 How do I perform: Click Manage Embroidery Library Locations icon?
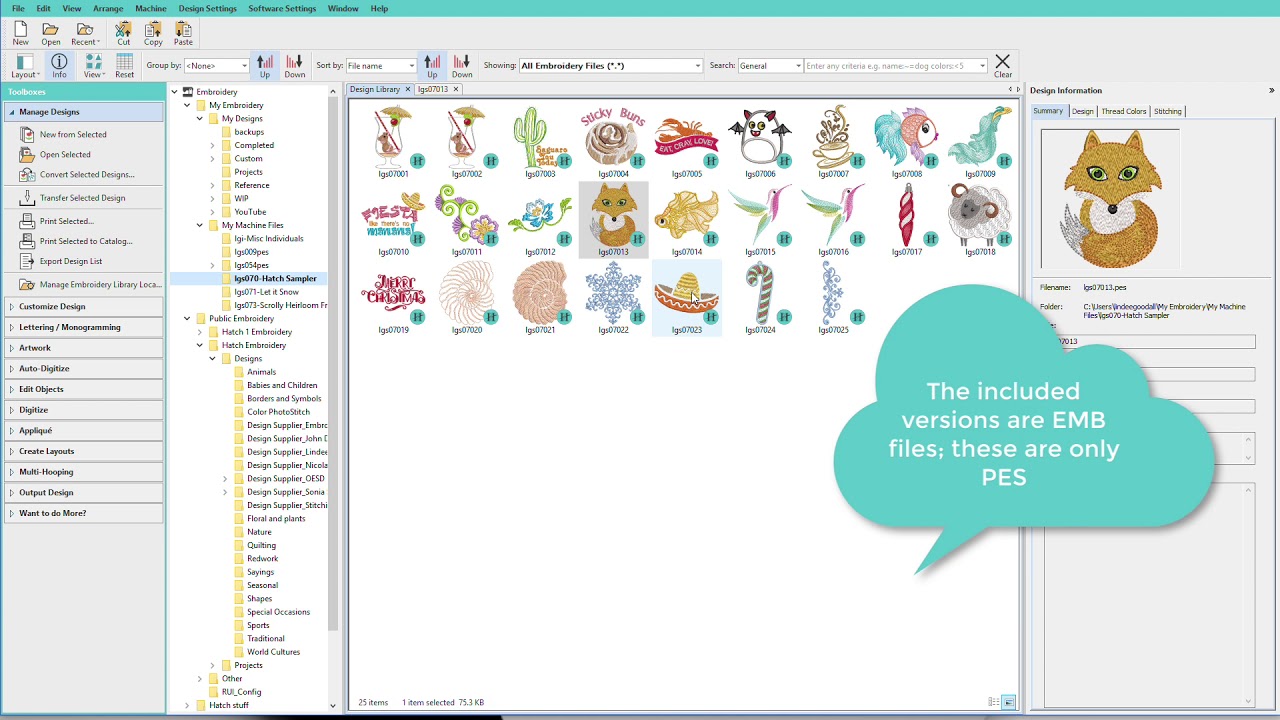tap(27, 284)
